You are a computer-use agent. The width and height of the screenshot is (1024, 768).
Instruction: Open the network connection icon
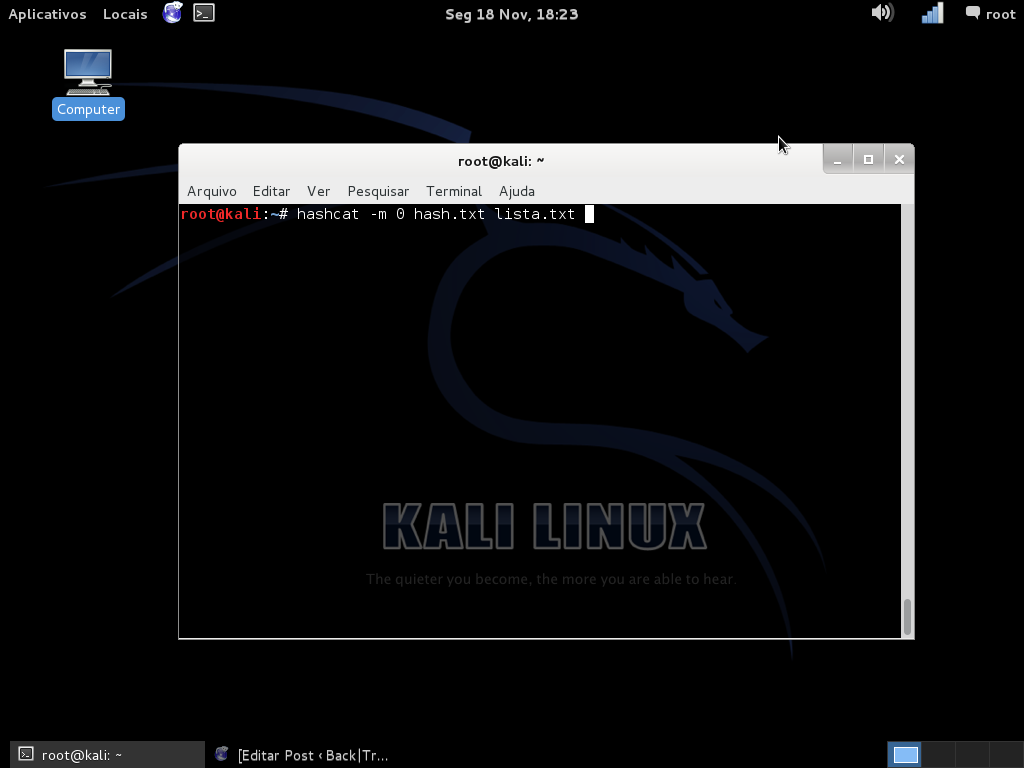[933, 13]
